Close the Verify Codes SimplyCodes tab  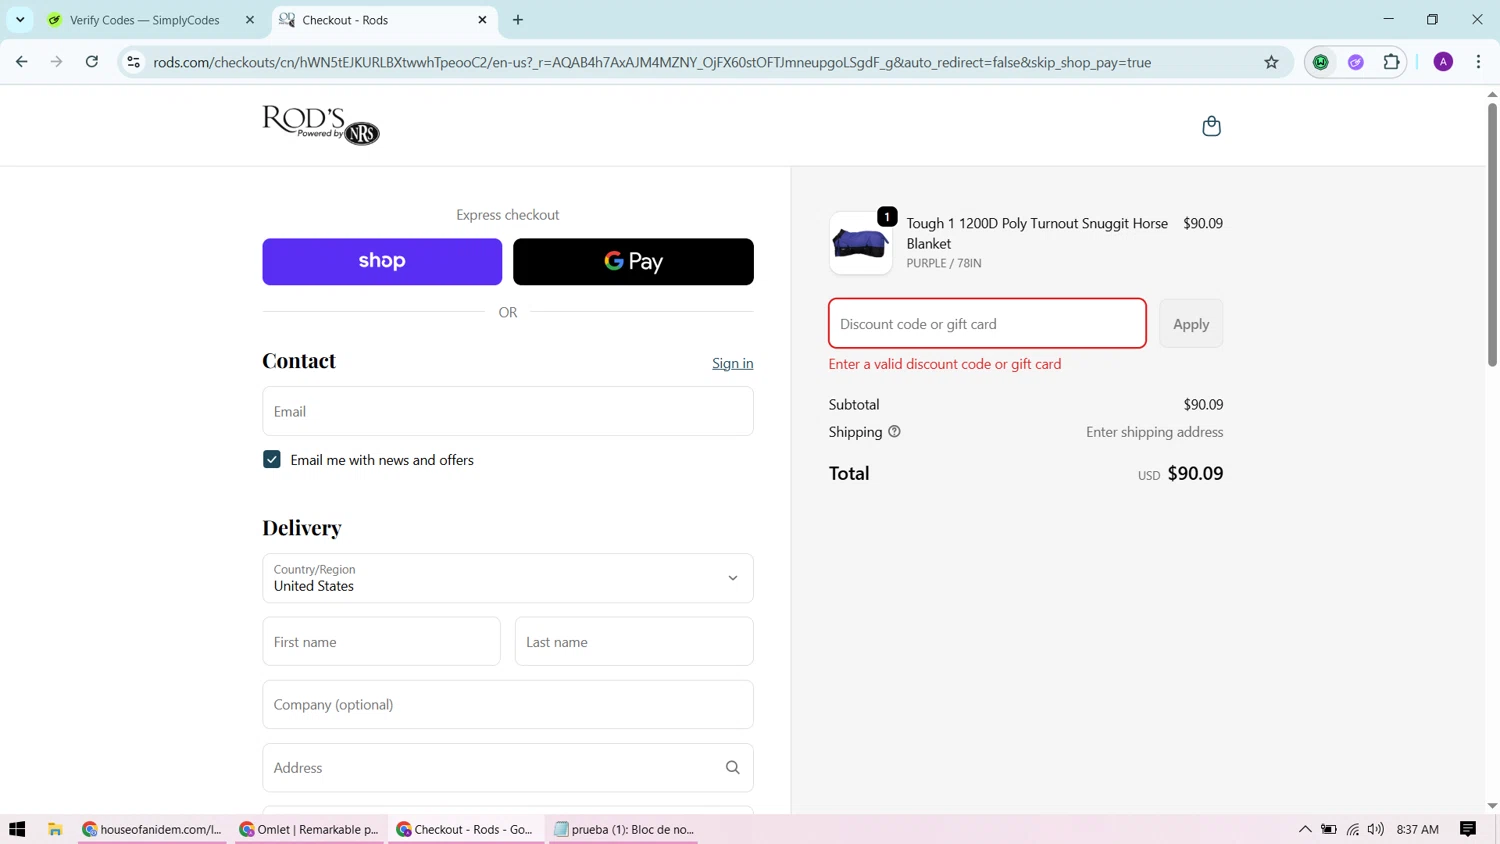click(250, 20)
